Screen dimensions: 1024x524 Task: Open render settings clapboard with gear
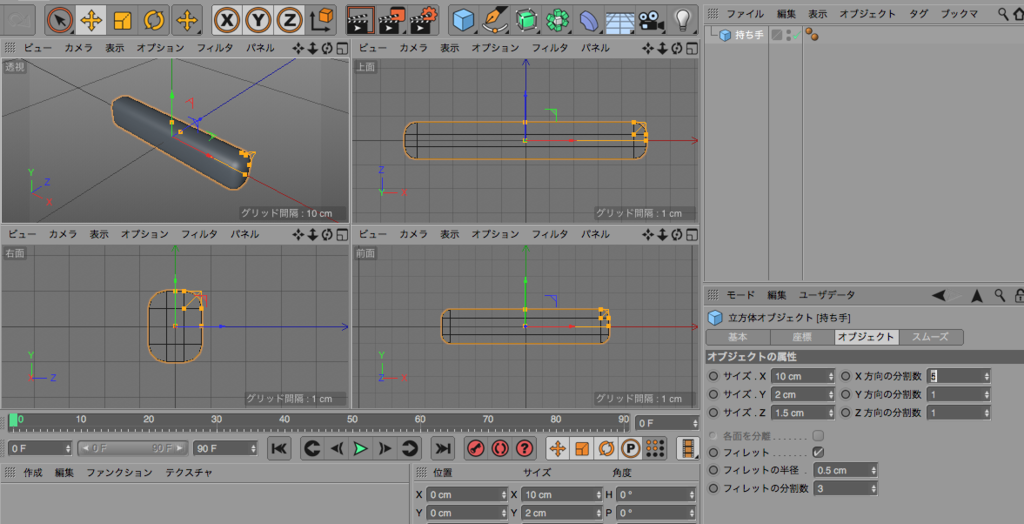point(424,20)
